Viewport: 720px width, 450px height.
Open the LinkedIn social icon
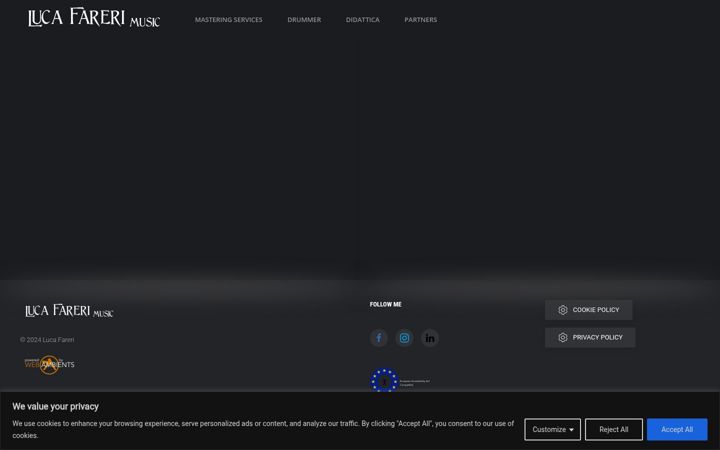[x=430, y=338]
